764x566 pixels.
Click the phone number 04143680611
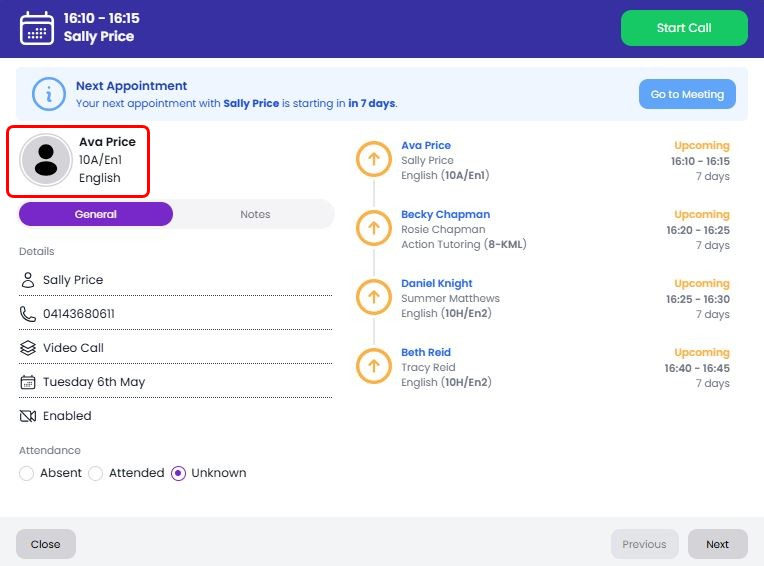79,314
